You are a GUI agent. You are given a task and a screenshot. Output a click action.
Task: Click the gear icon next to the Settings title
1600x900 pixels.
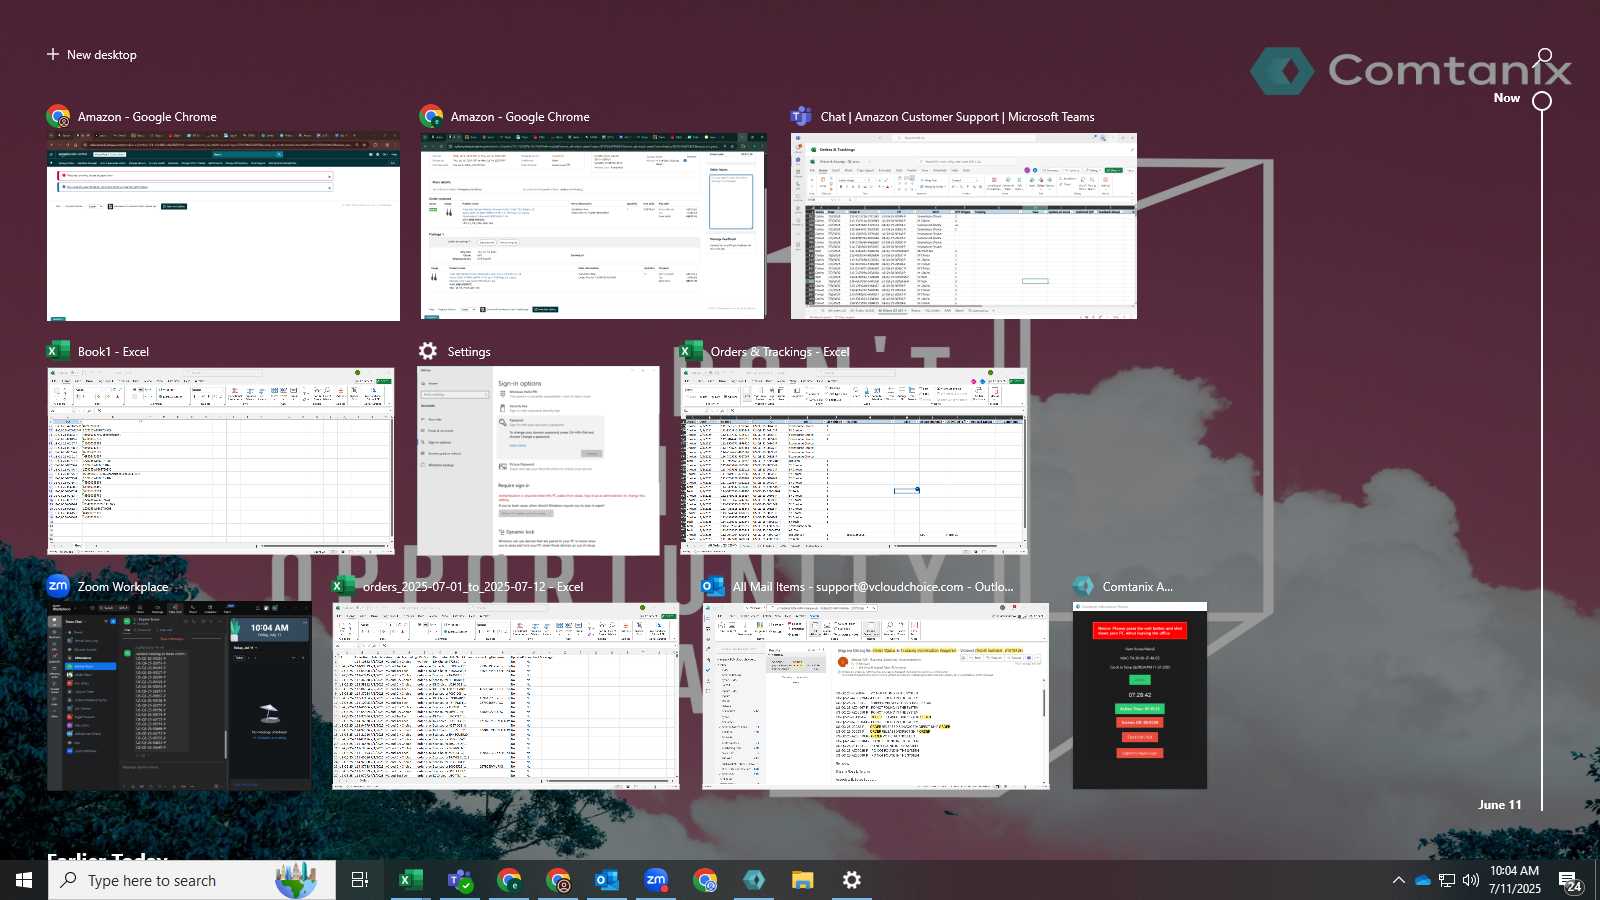[x=428, y=351]
